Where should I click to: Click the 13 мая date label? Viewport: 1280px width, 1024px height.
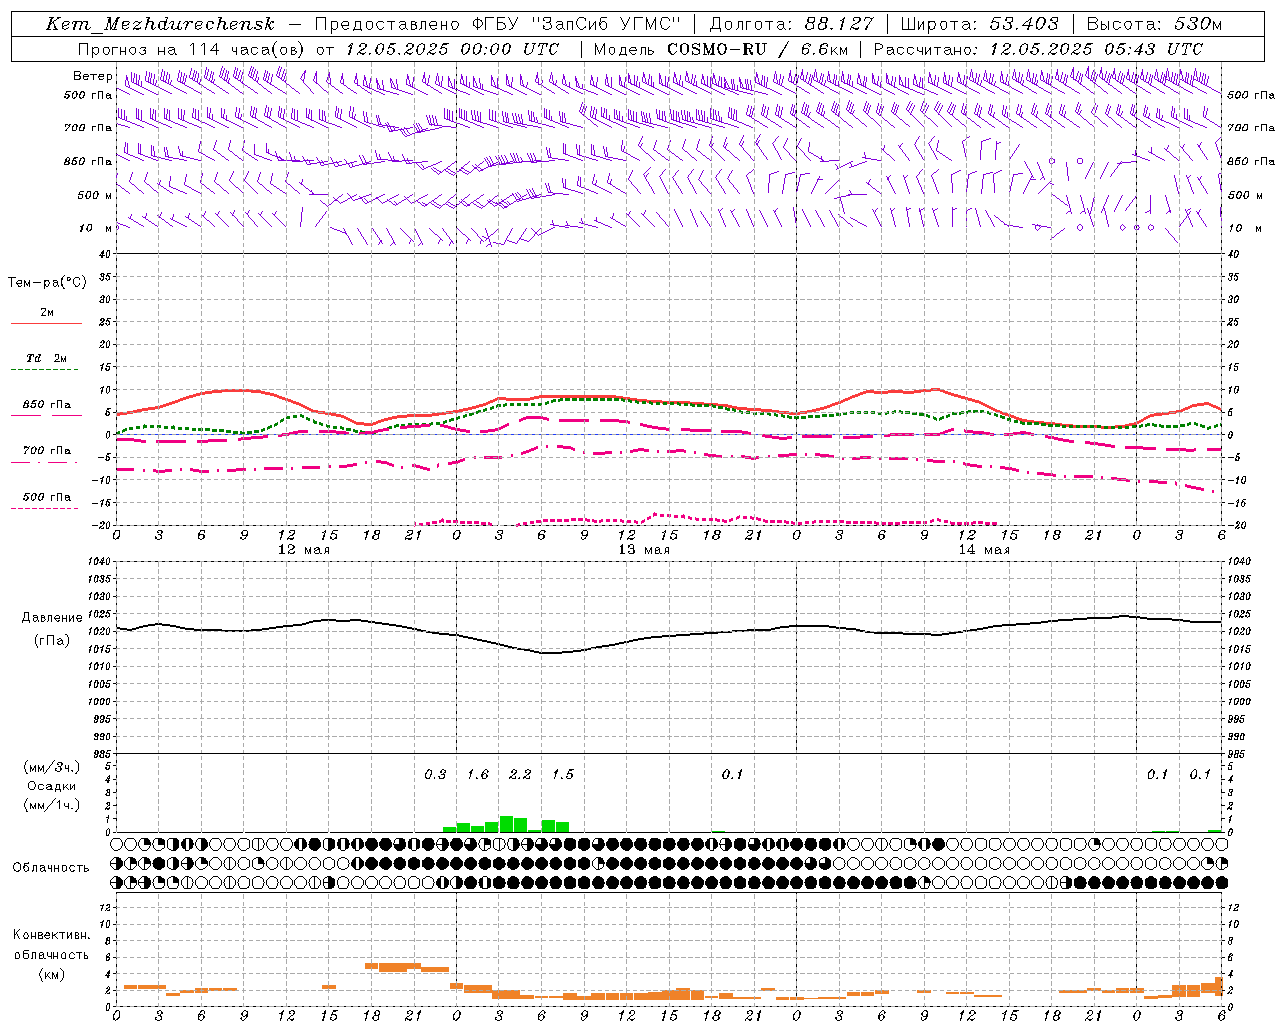[644, 550]
